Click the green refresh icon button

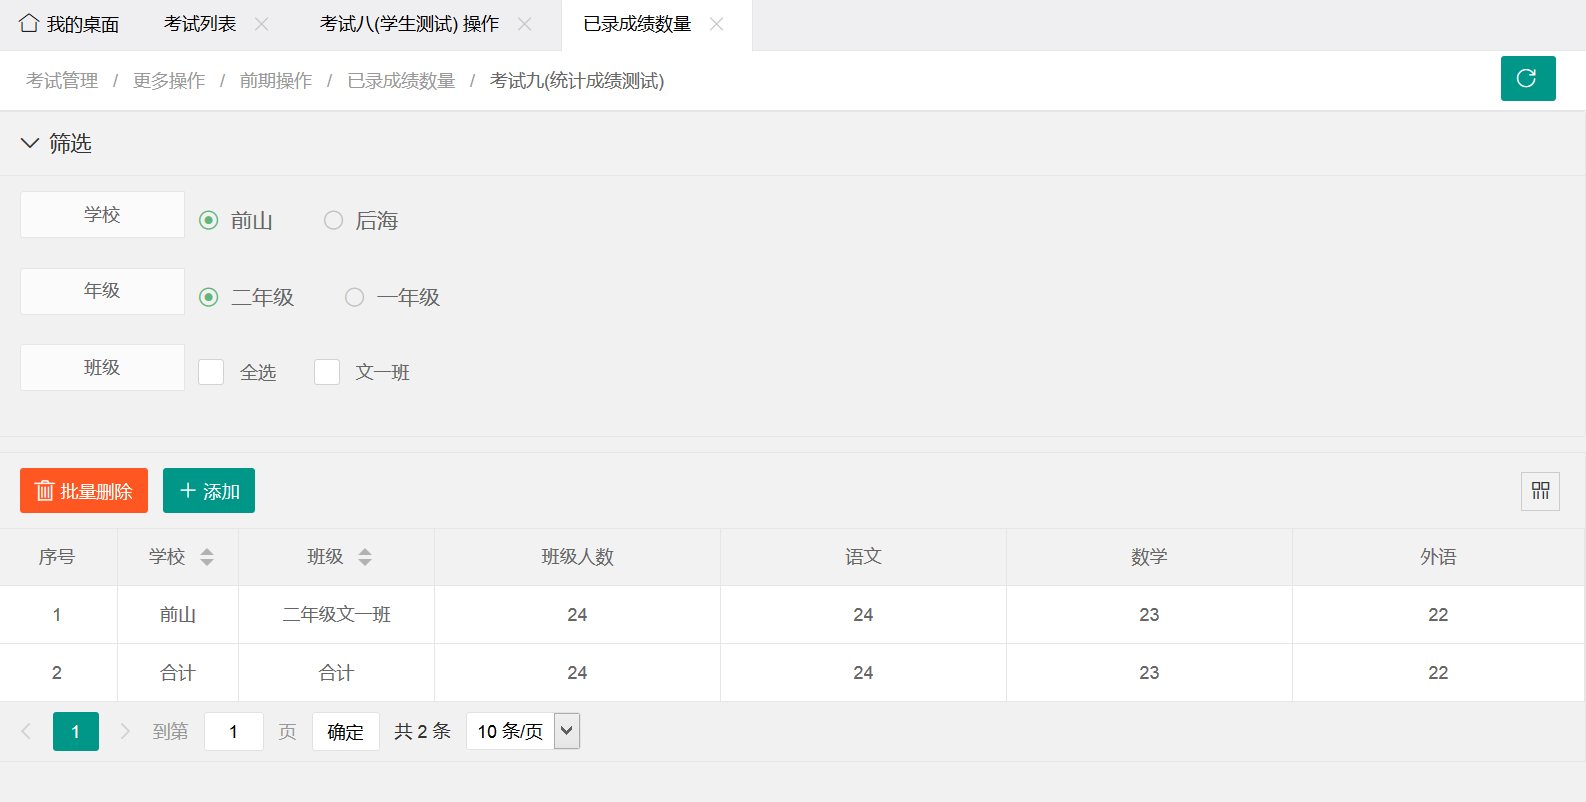1527,79
